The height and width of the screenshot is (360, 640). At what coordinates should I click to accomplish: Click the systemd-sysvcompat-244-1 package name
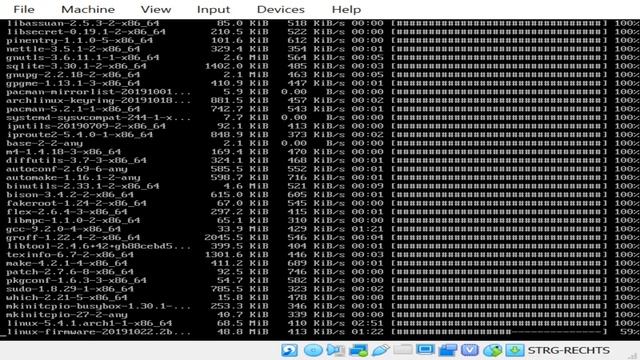[98, 118]
